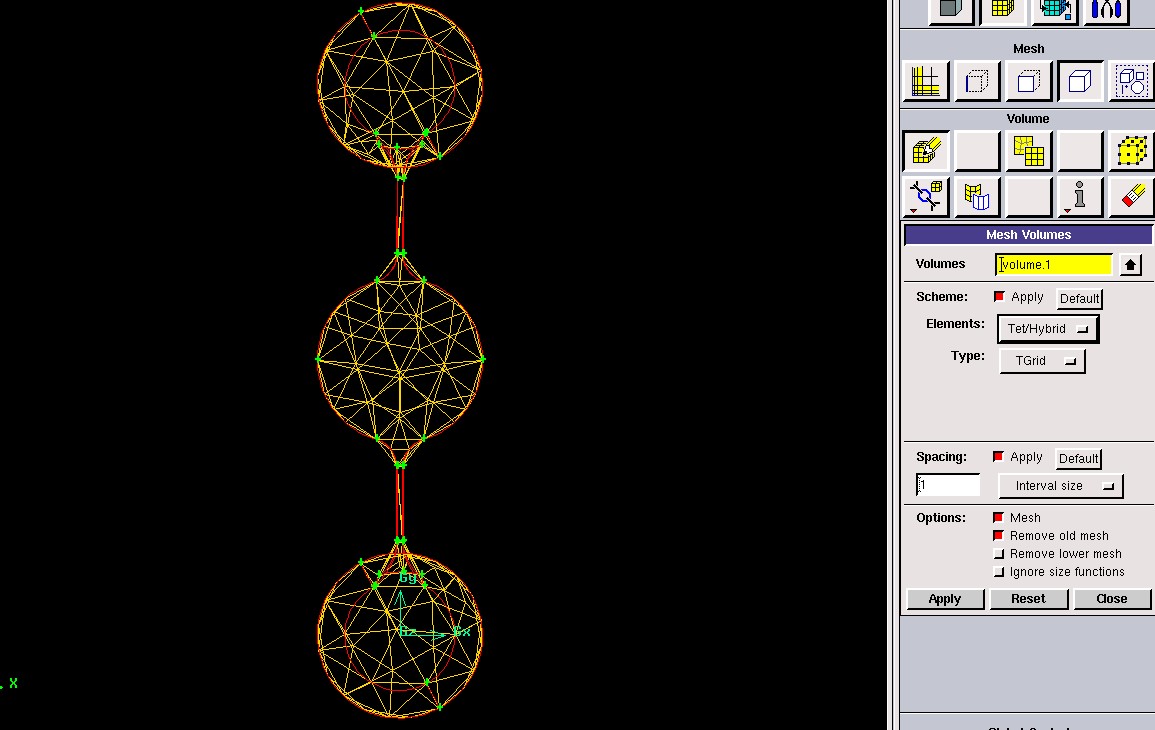Click the Set Volume Element Type icon

tap(1131, 151)
